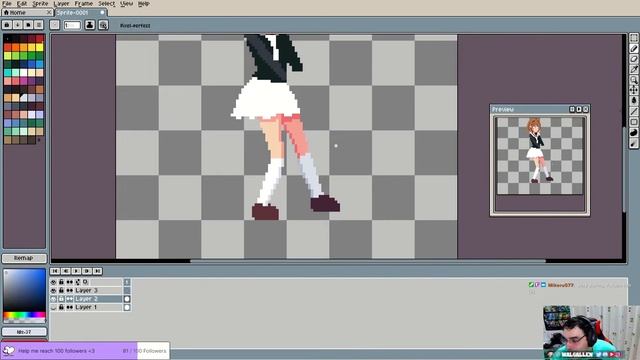The height and width of the screenshot is (360, 640).
Task: Show the hidden Layer 1
Action: pos(53,307)
